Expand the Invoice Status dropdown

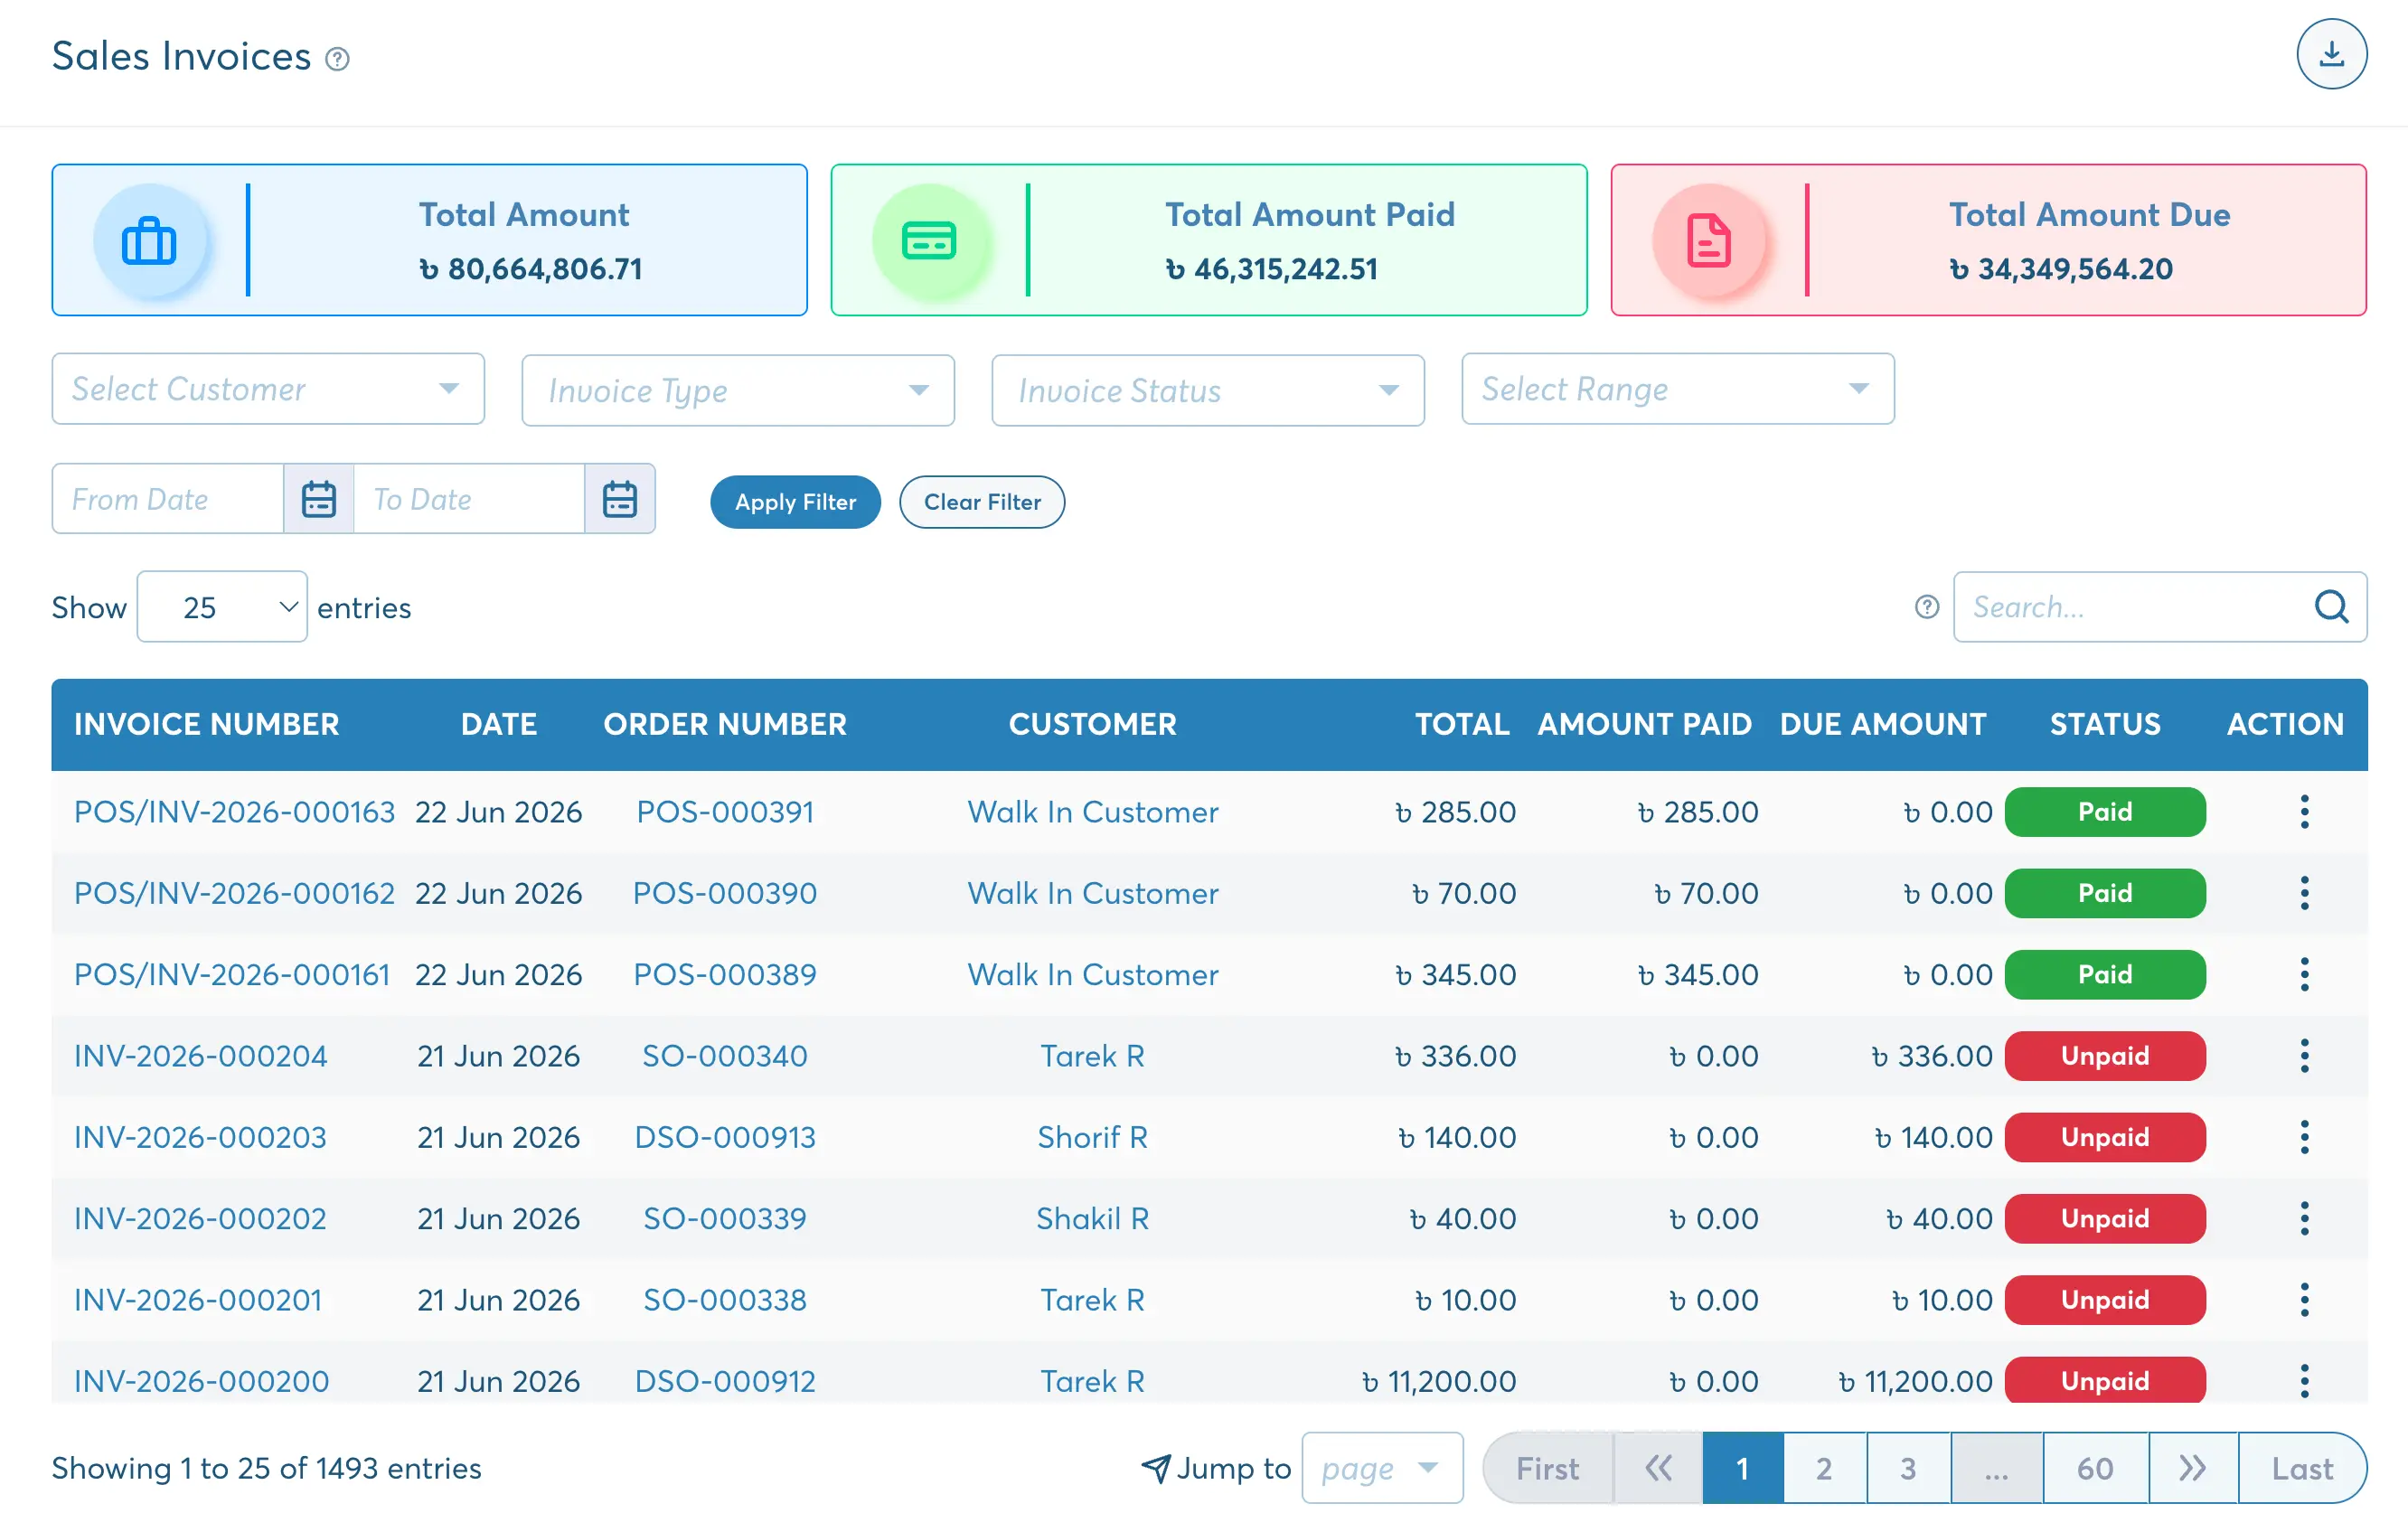pyautogui.click(x=1207, y=390)
